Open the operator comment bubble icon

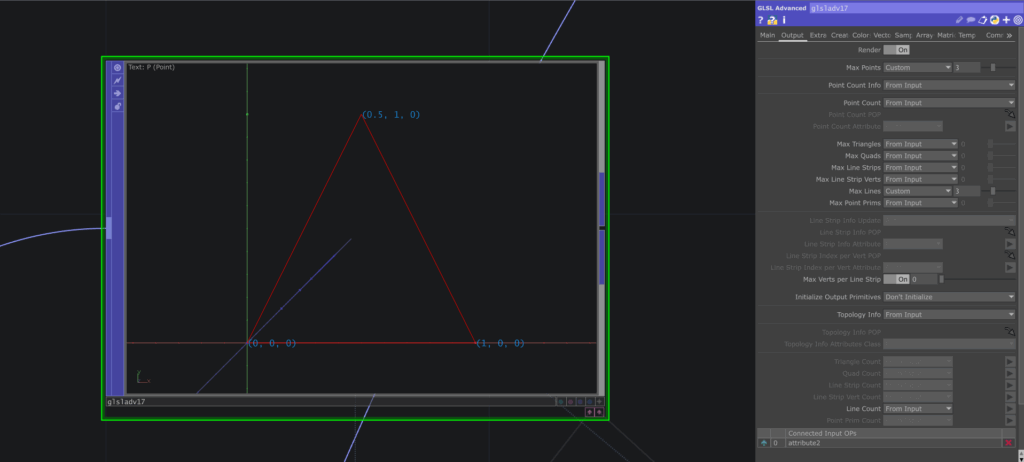pos(971,20)
